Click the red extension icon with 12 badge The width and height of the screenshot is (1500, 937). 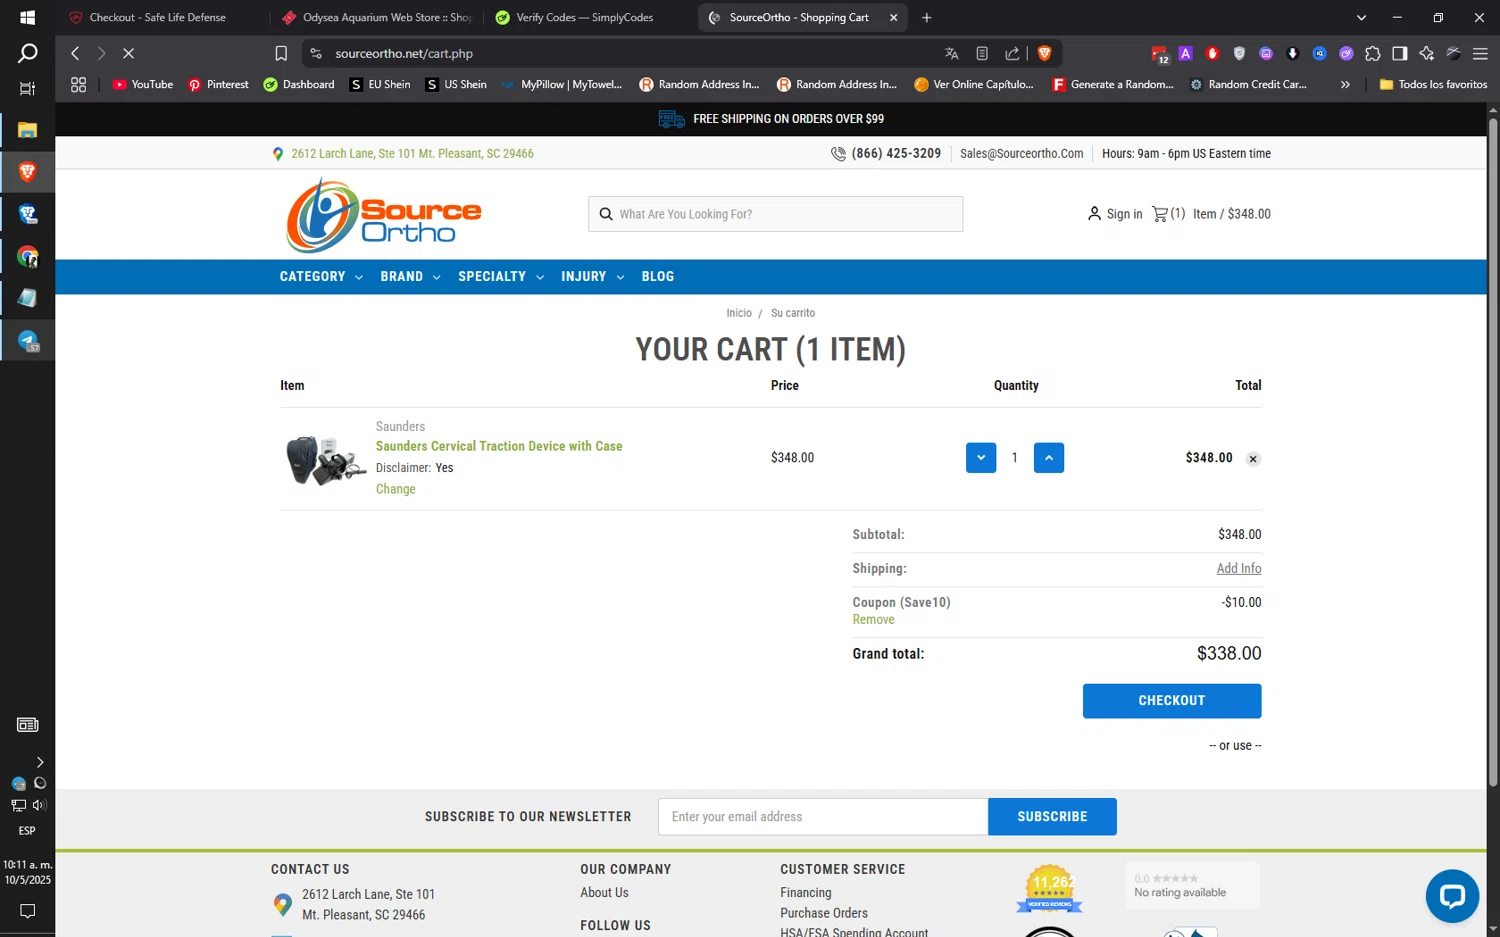pos(1159,54)
